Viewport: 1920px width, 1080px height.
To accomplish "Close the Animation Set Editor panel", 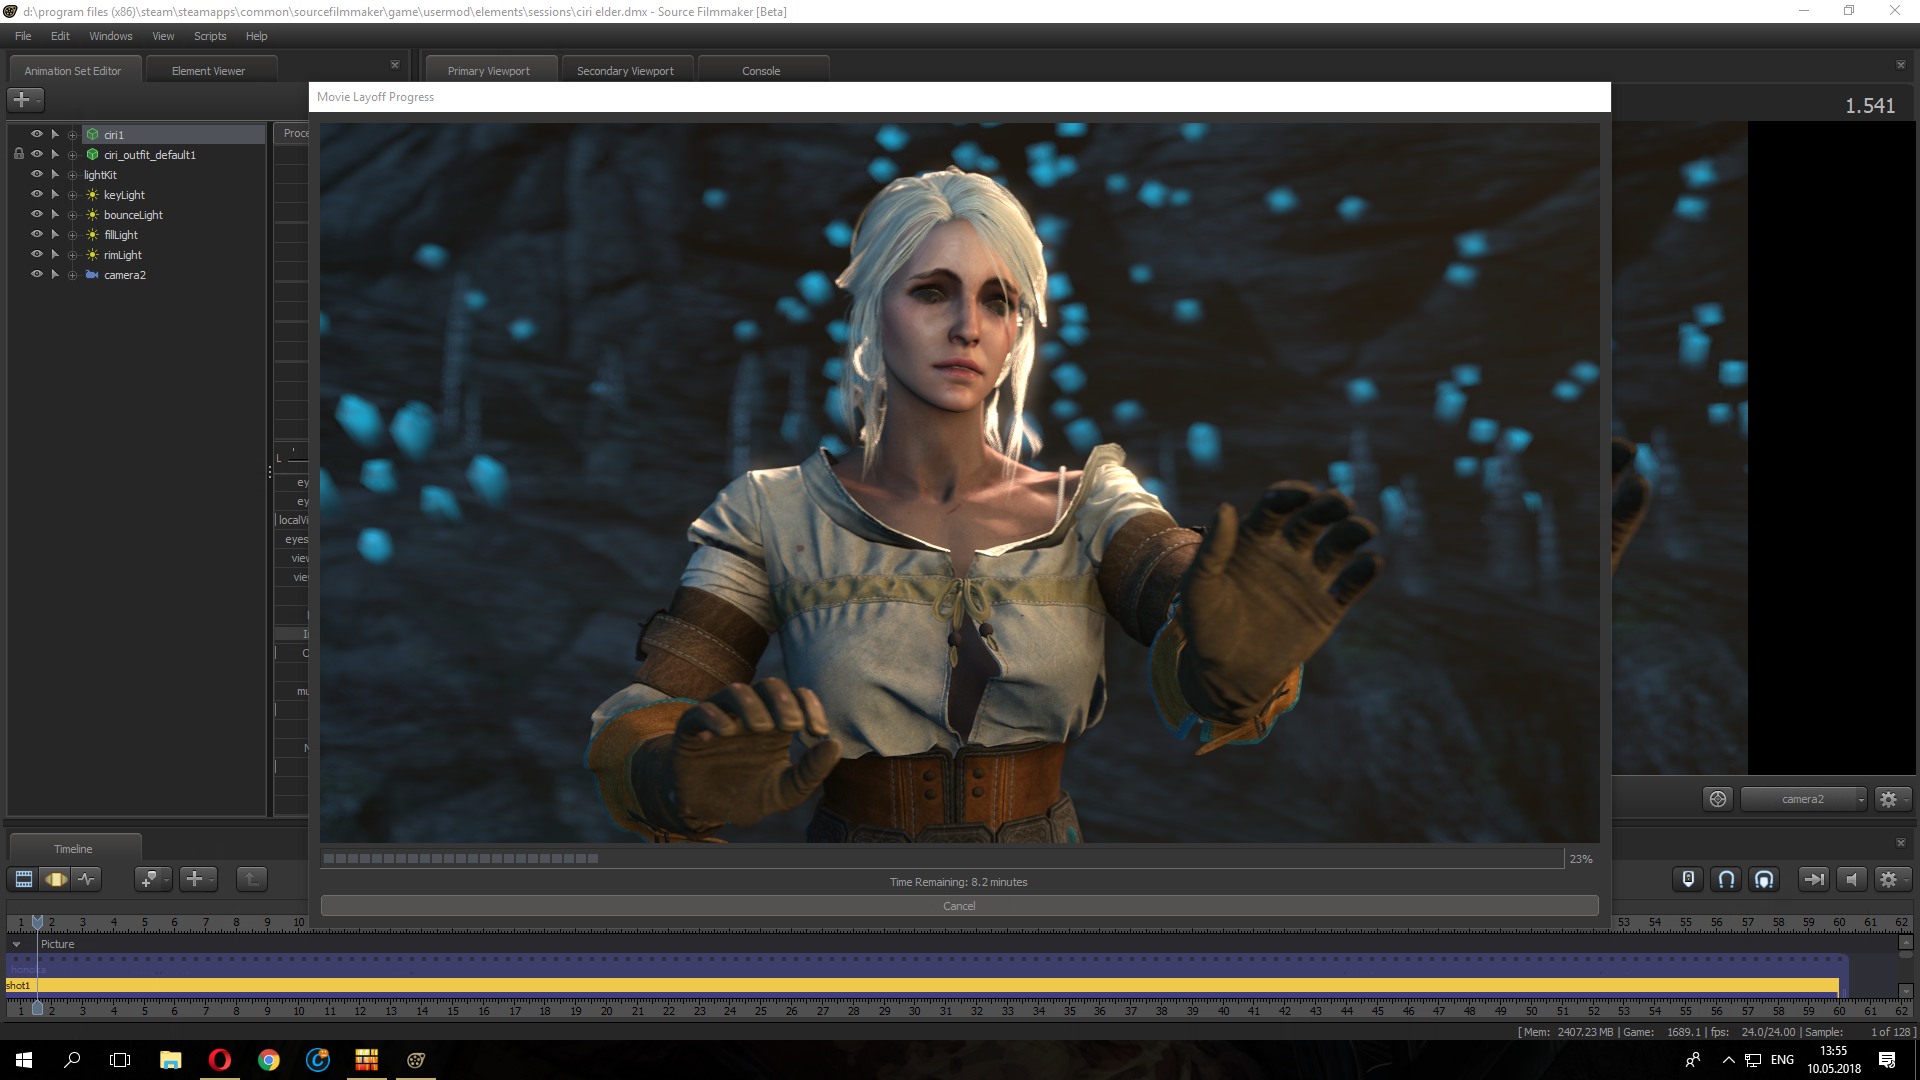I will pyautogui.click(x=395, y=65).
